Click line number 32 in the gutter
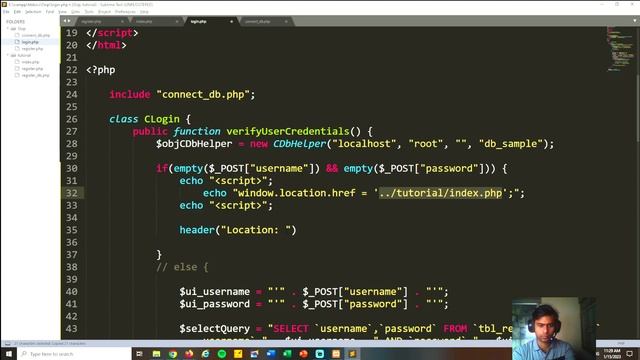This screenshot has width=640, height=360. pos(71,193)
